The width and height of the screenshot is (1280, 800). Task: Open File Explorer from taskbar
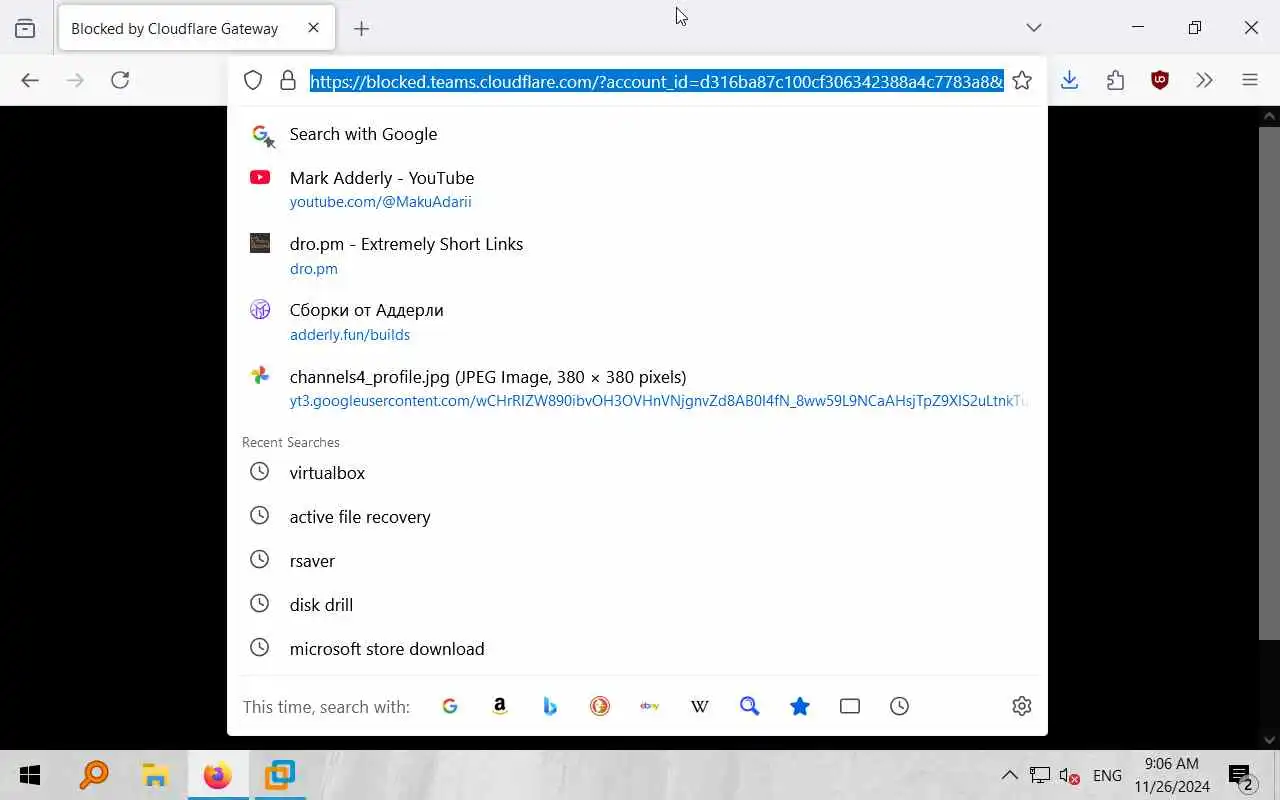click(155, 775)
